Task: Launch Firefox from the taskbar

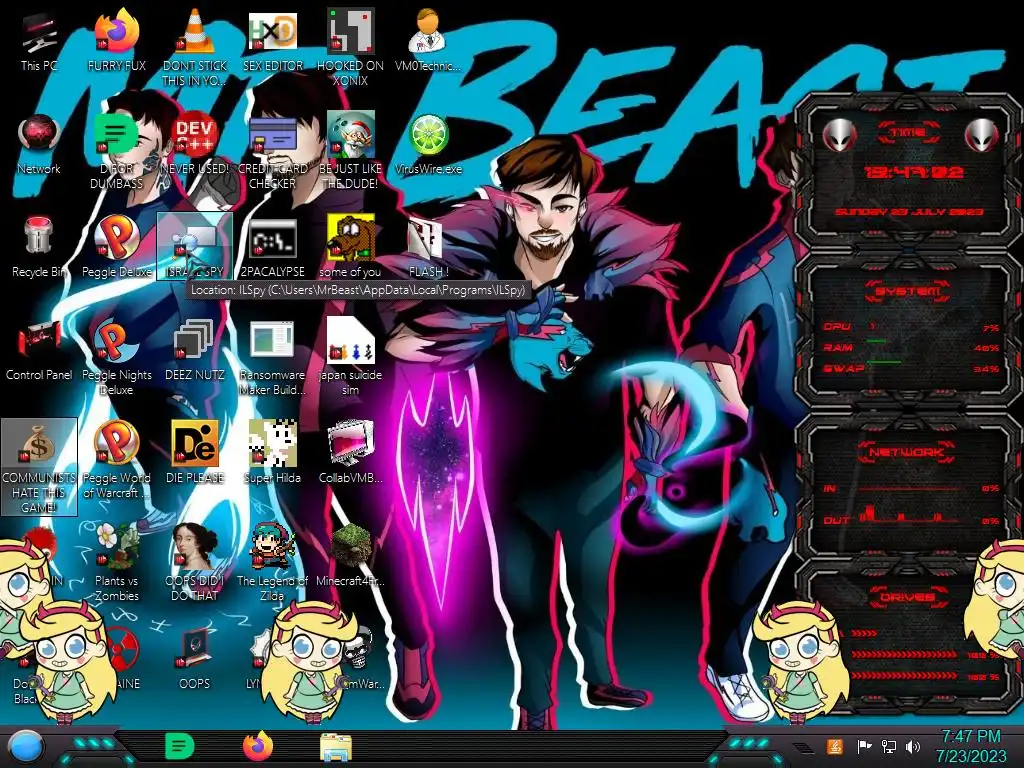Action: [x=258, y=746]
